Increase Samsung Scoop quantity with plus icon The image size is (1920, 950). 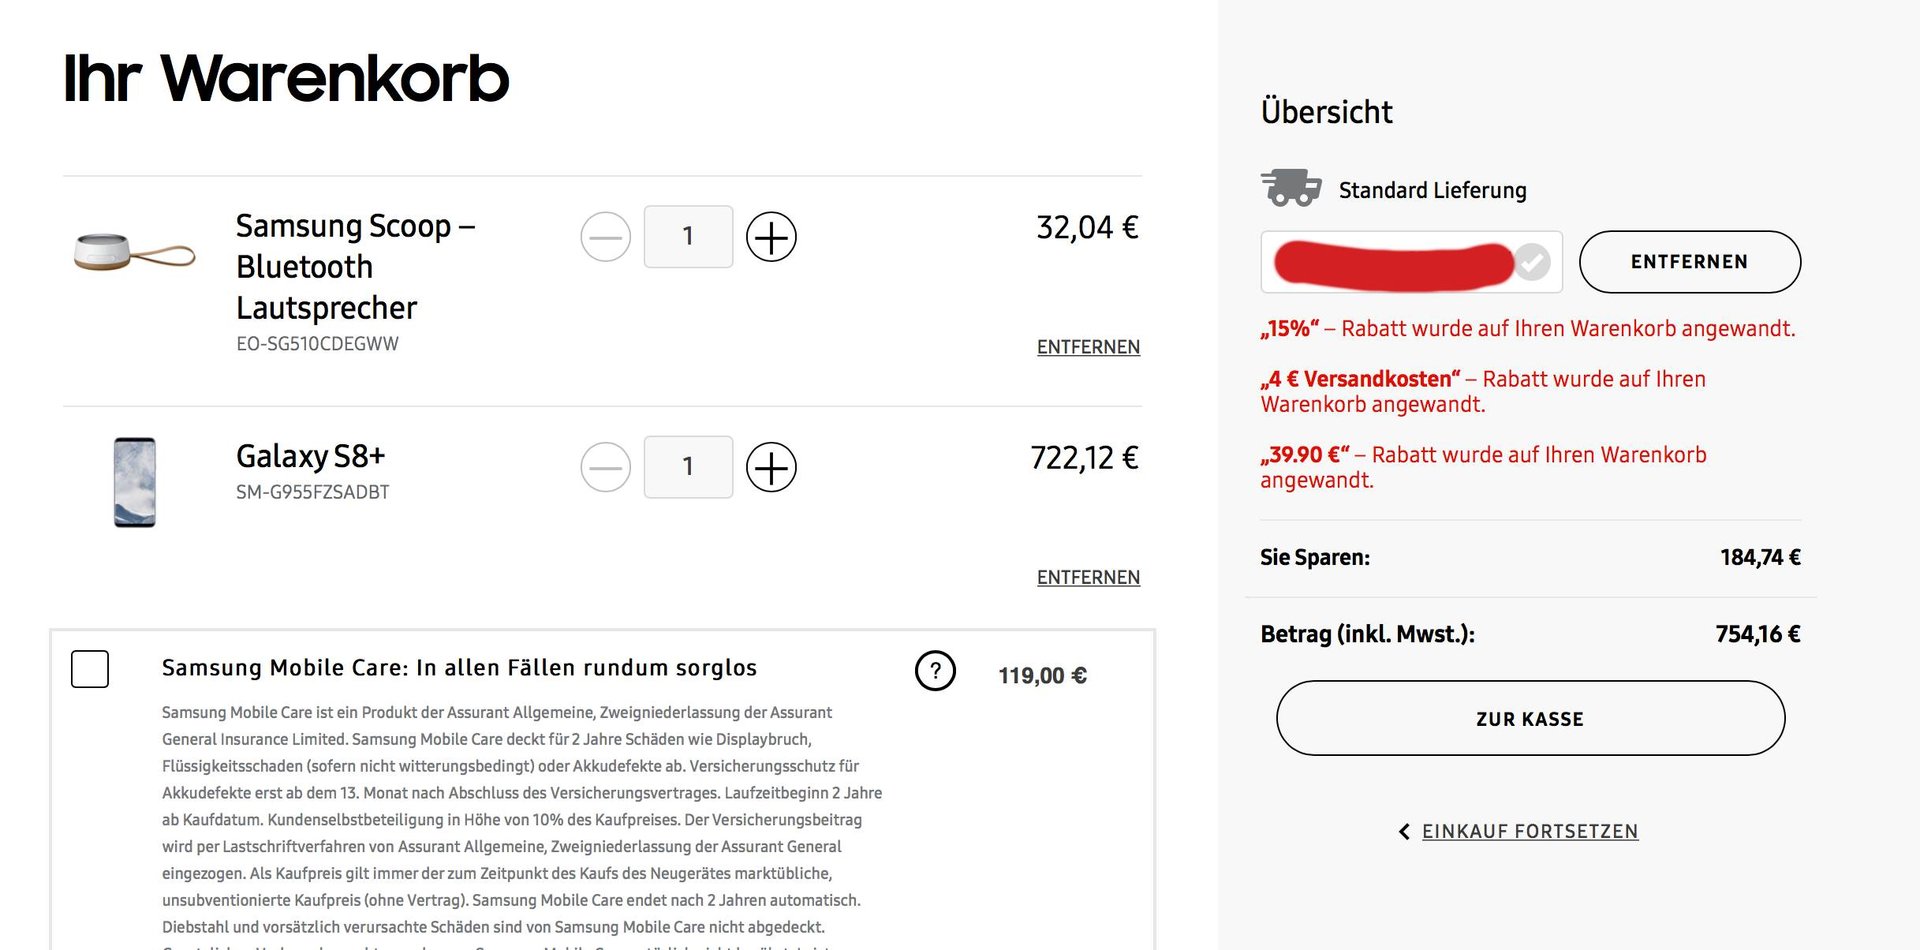[x=771, y=237]
